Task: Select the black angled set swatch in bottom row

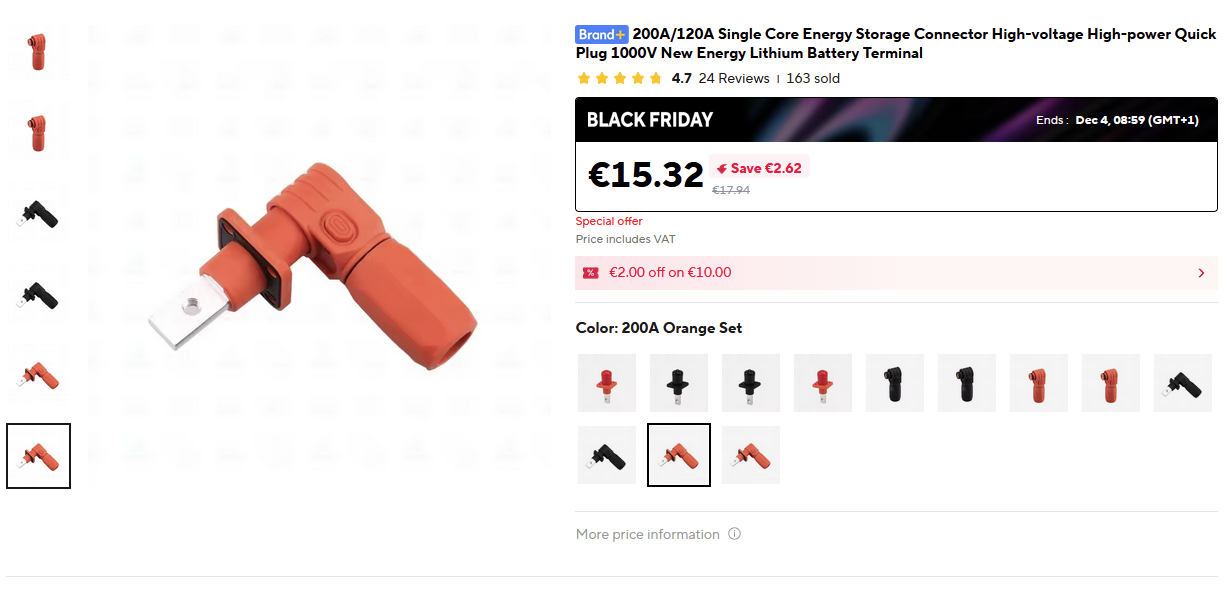Action: click(607, 455)
